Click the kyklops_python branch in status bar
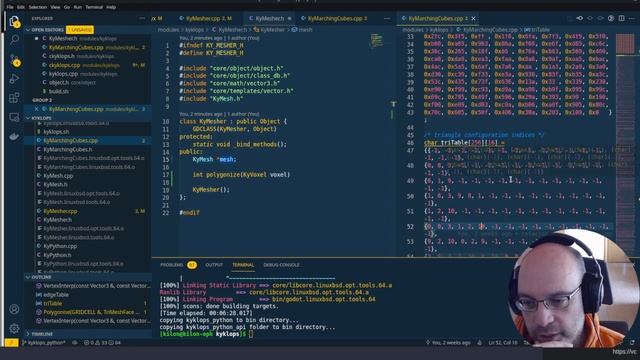Image resolution: width=640 pixels, height=360 pixels. coord(44,342)
